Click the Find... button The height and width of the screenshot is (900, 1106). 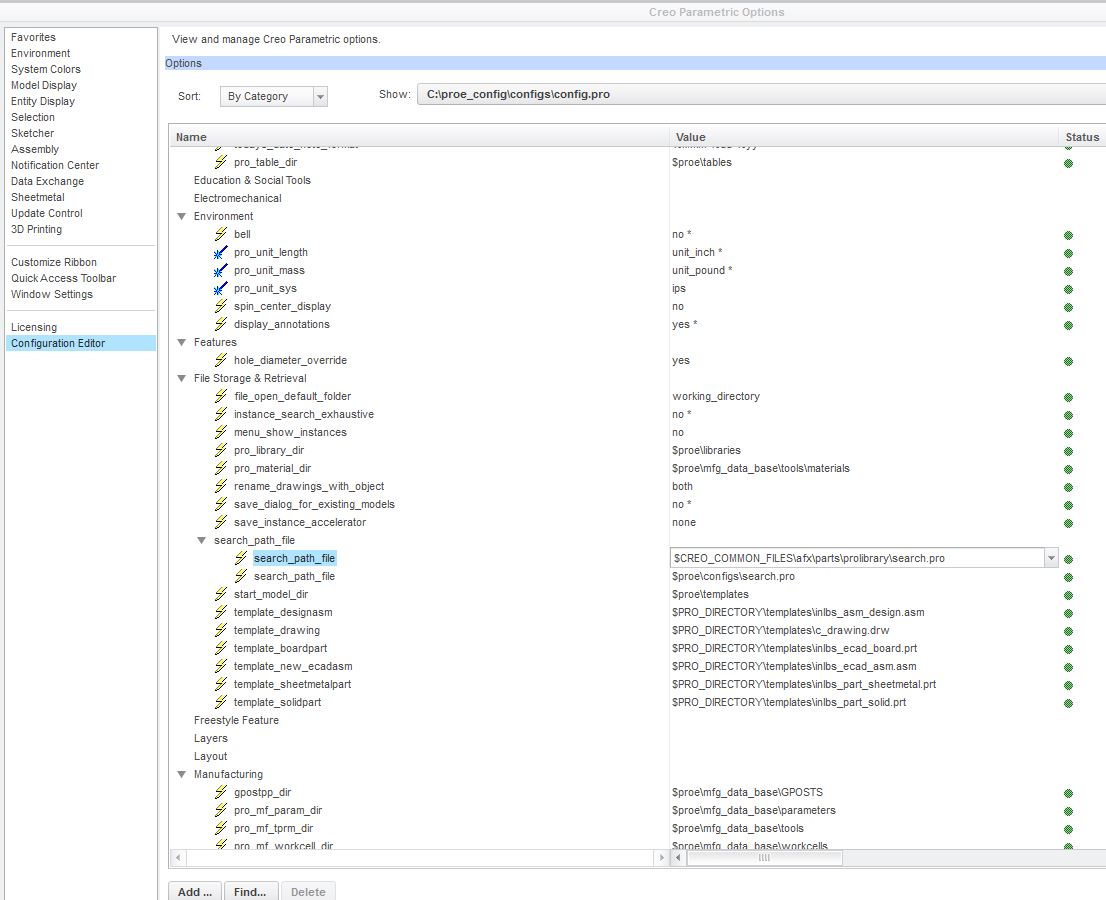250,892
